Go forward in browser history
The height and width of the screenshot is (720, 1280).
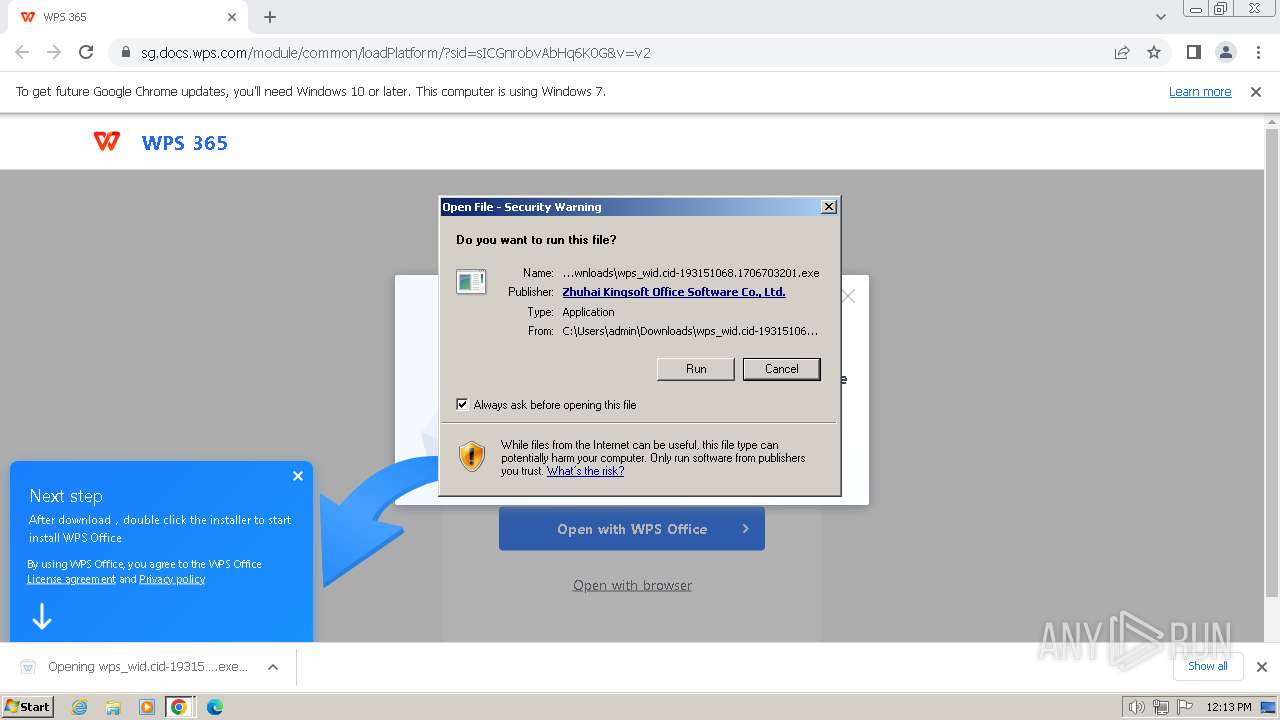54,52
